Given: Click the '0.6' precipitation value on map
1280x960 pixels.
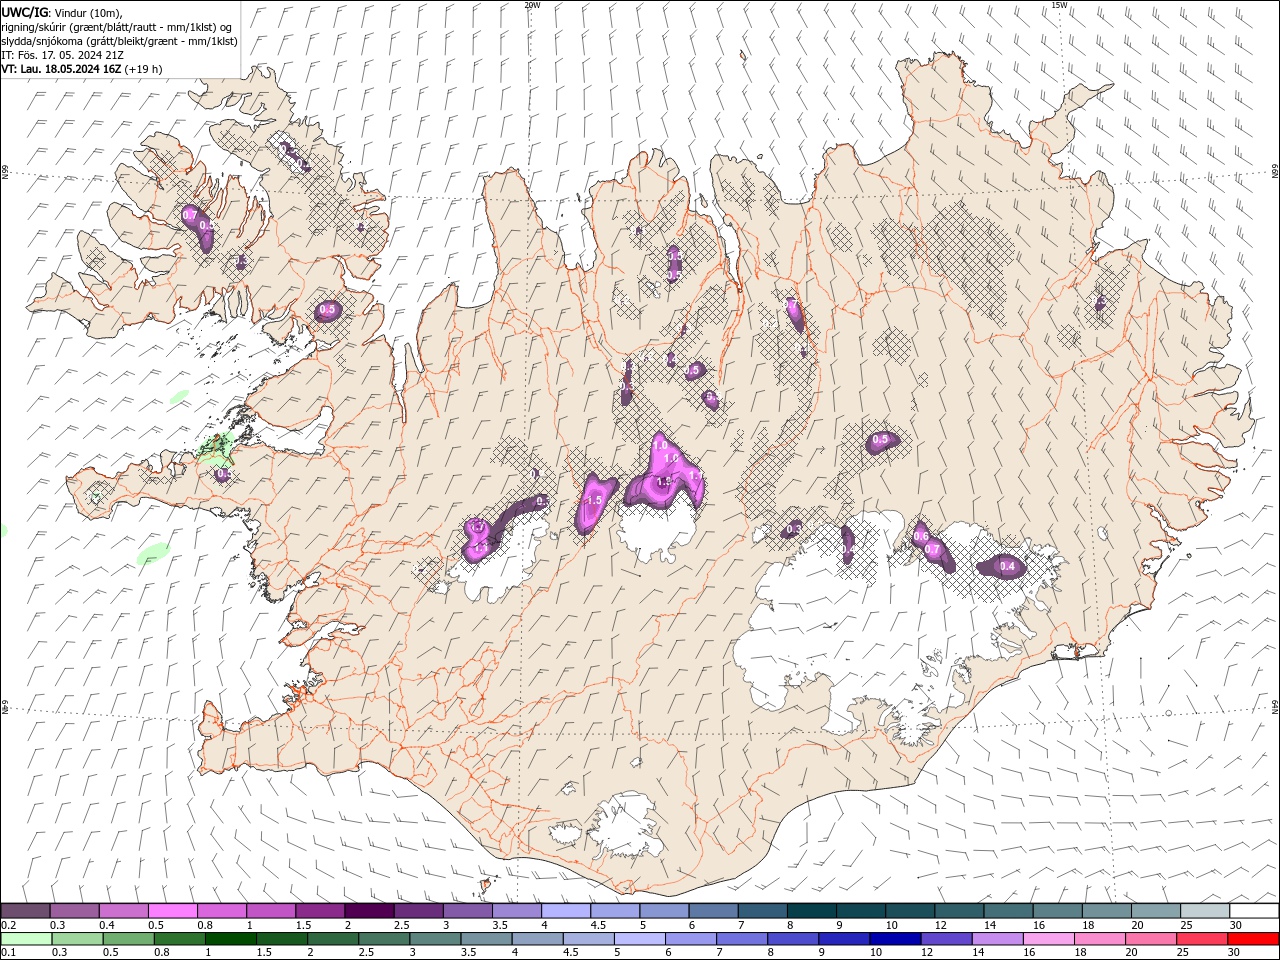Looking at the screenshot, I should click(x=921, y=537).
